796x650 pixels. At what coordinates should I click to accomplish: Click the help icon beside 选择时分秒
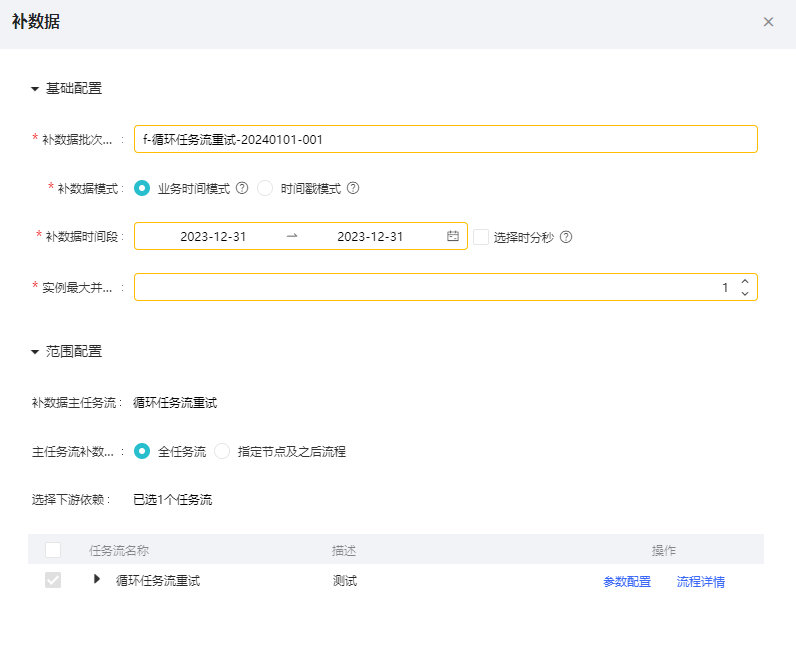(566, 237)
